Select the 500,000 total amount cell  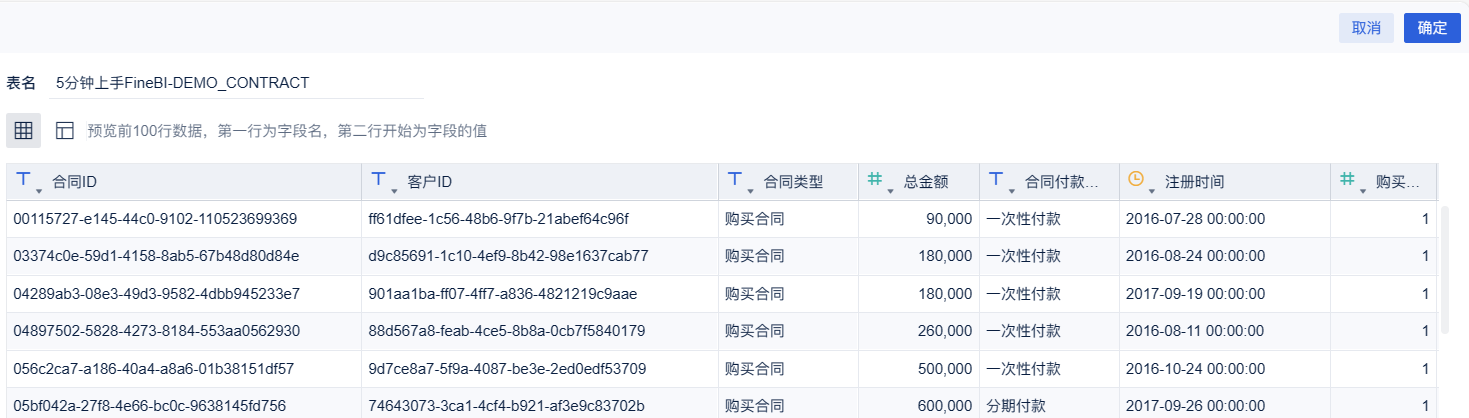click(x=944, y=368)
